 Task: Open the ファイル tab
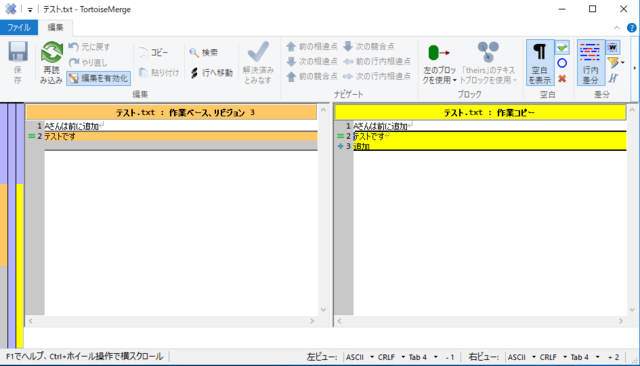[19, 27]
